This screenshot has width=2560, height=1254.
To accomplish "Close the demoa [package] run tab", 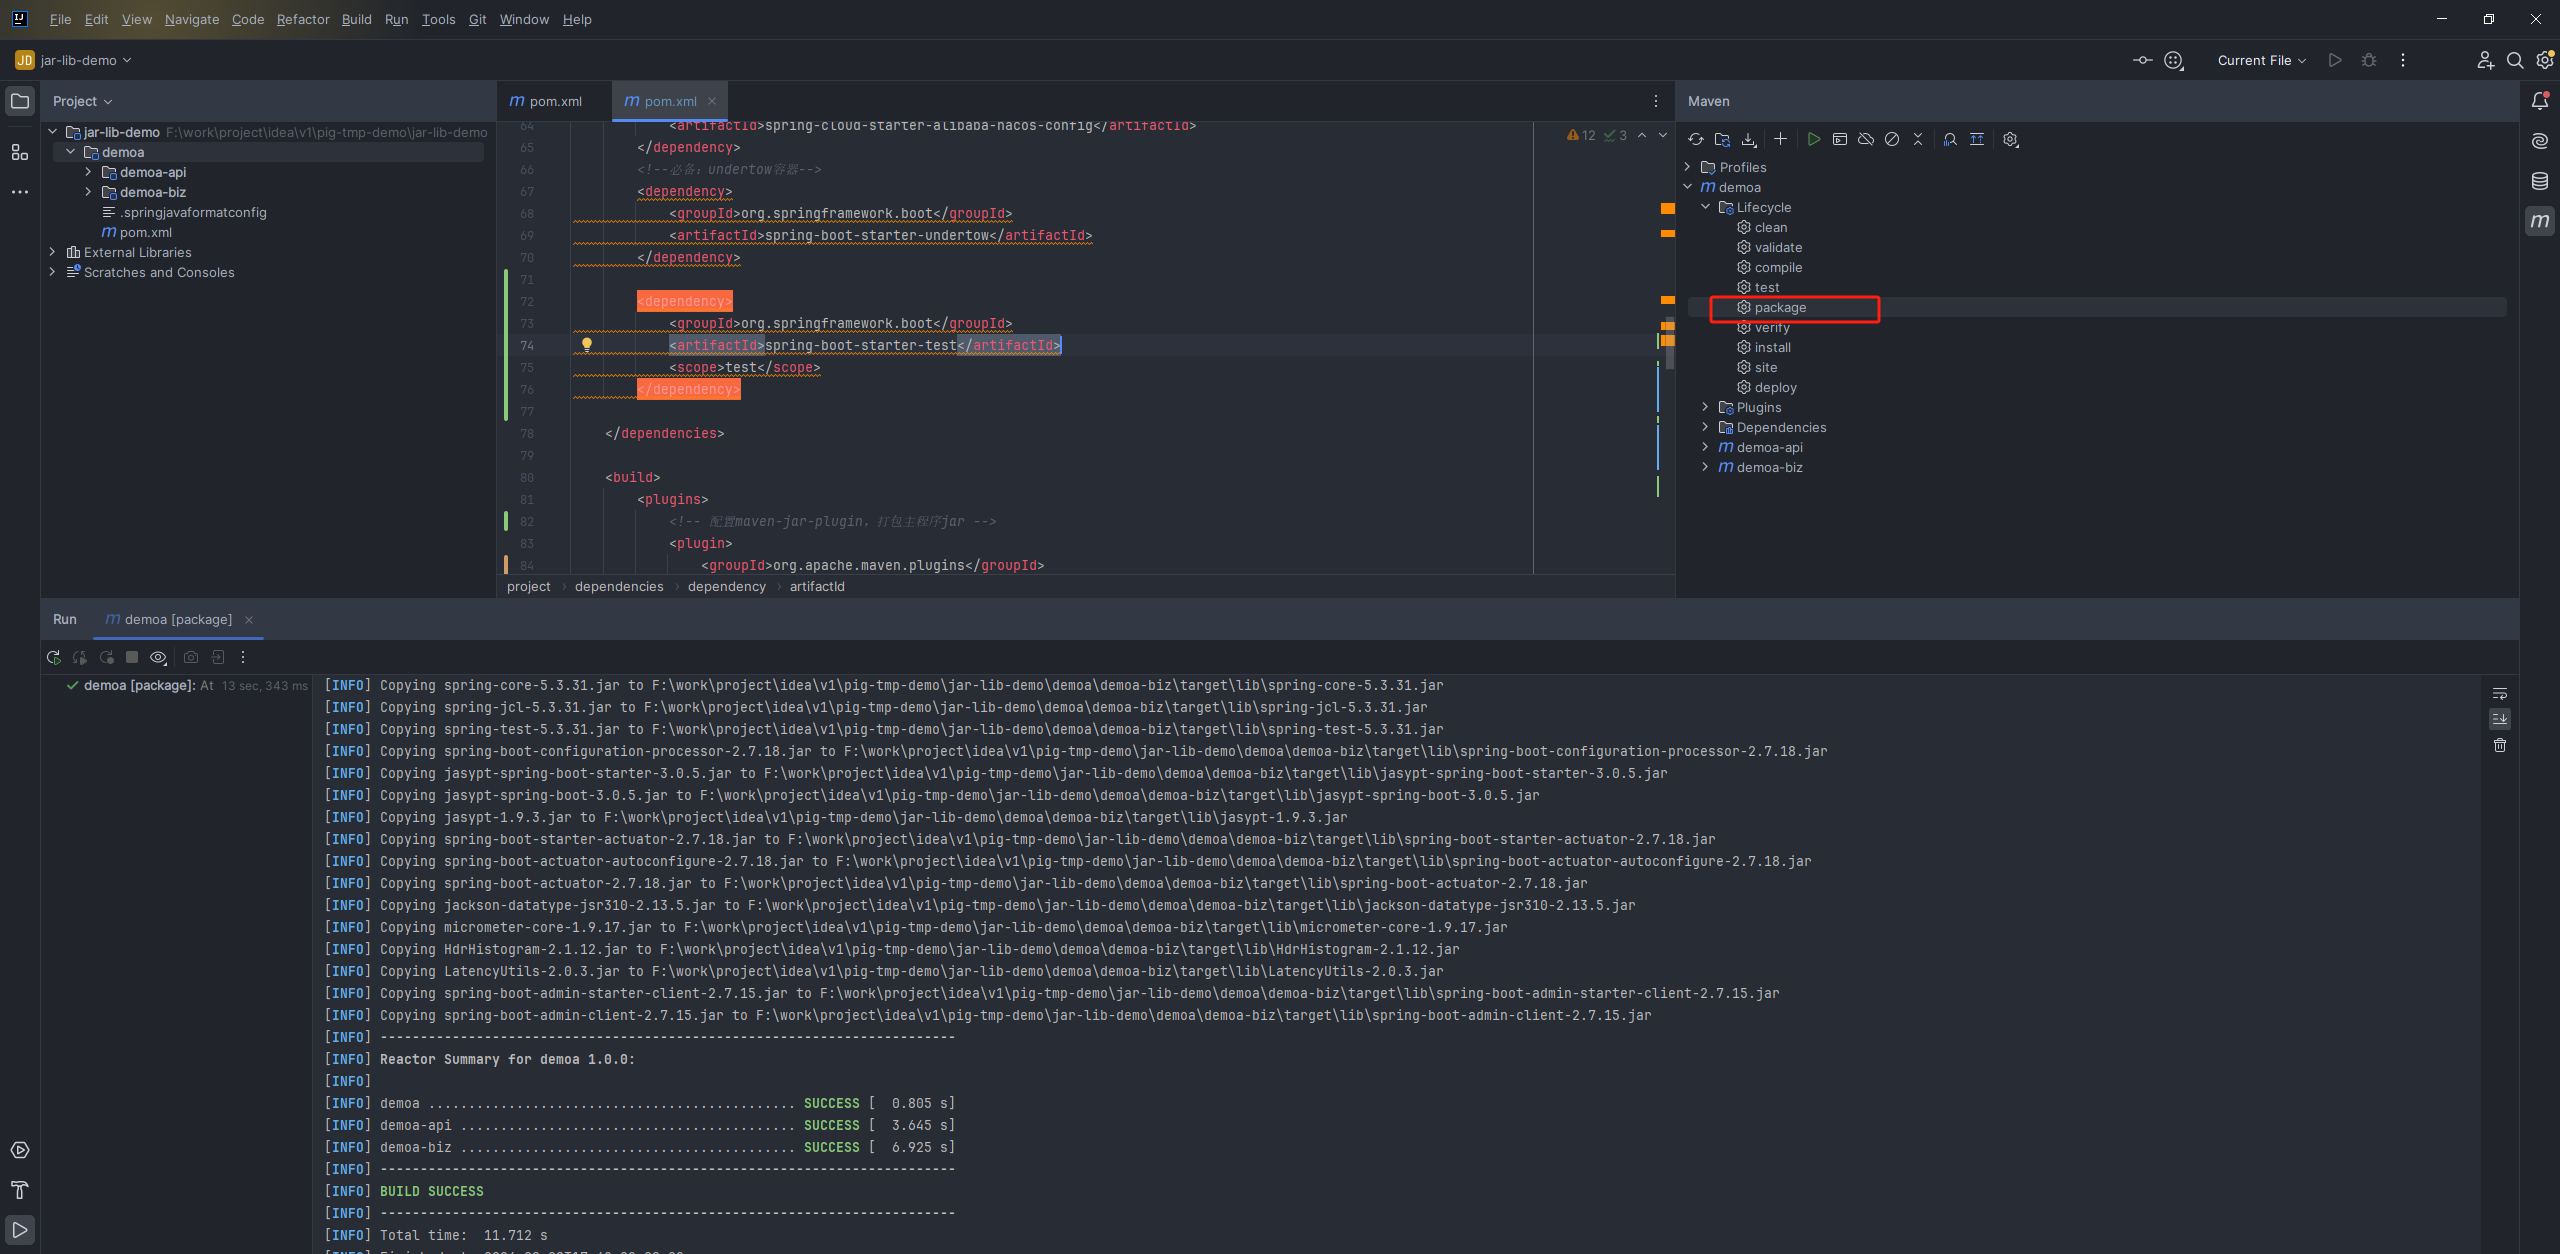I will pyautogui.click(x=249, y=620).
